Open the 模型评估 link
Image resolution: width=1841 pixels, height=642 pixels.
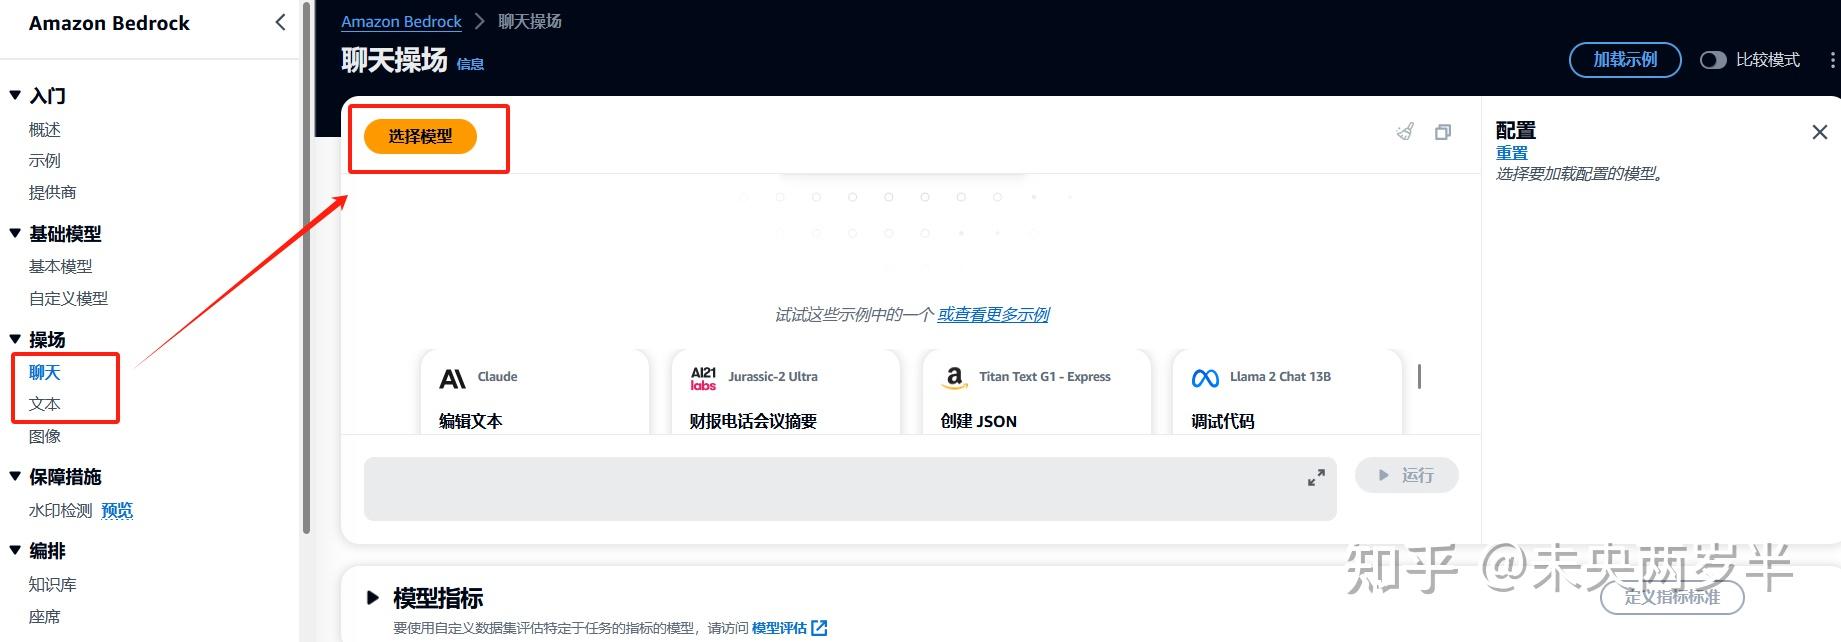tap(779, 628)
